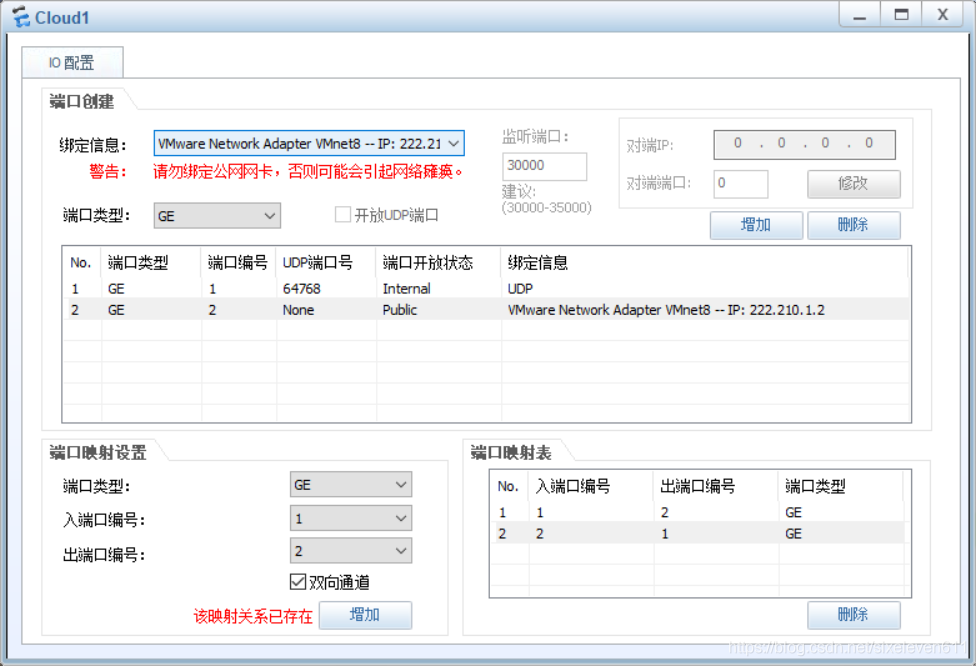Click the 监听端口 field showing 30000

[544, 166]
